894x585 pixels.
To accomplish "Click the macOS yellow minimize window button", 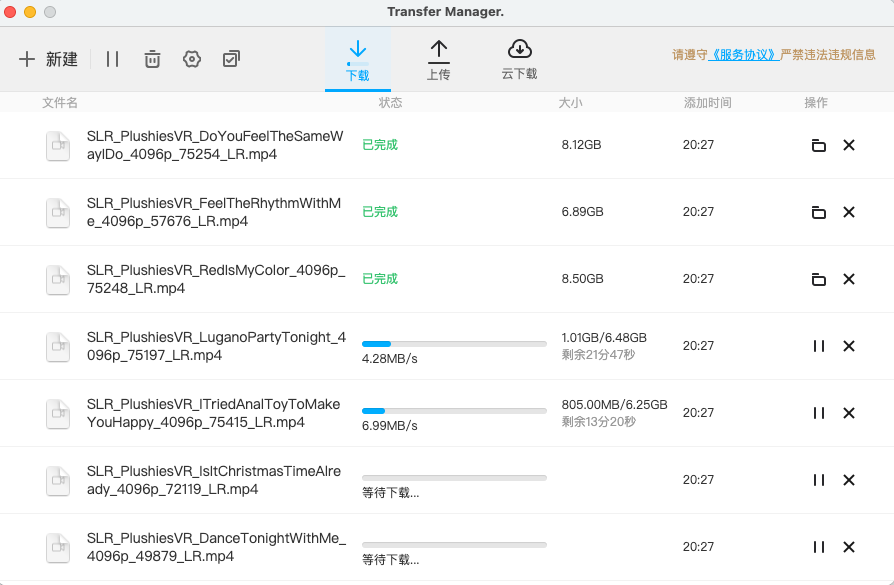I will [30, 12].
